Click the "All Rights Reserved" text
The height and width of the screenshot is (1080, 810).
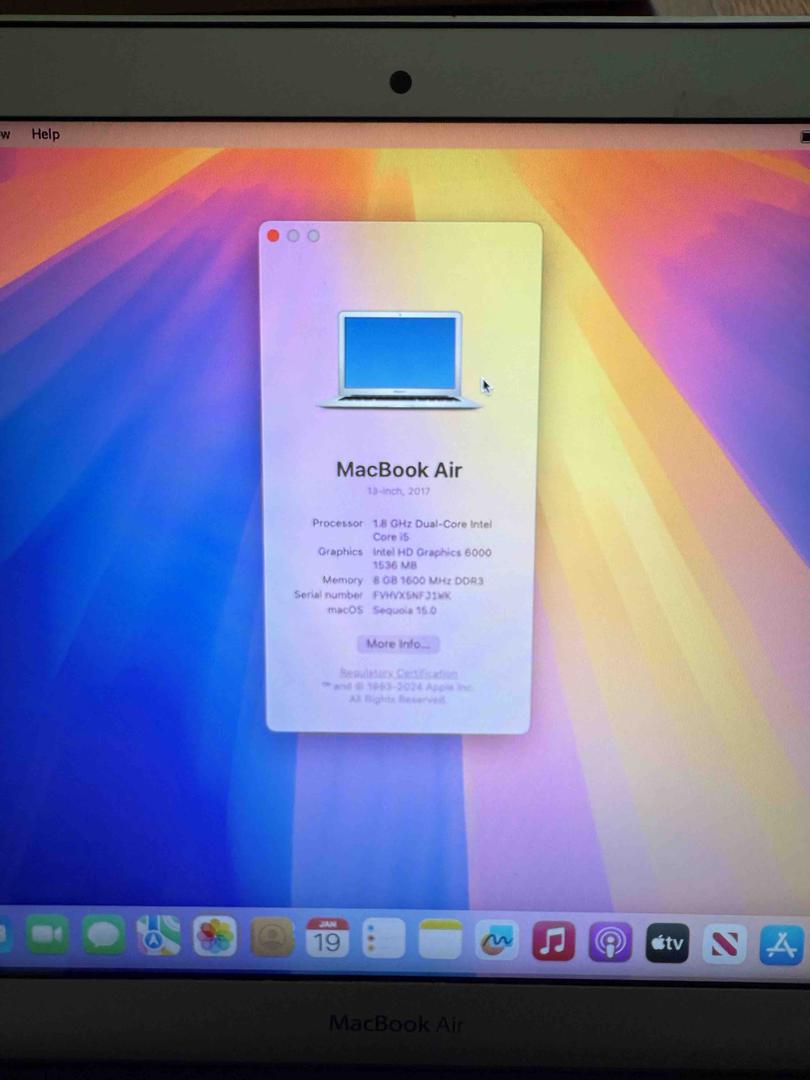click(397, 699)
